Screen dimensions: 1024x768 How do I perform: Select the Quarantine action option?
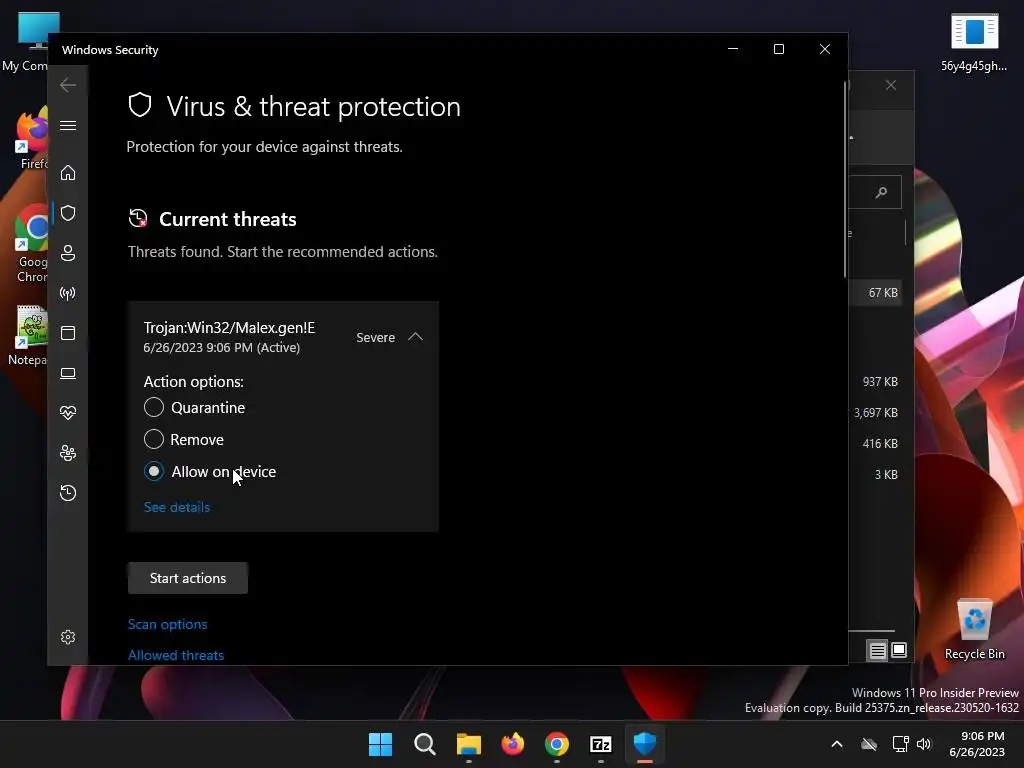point(153,408)
